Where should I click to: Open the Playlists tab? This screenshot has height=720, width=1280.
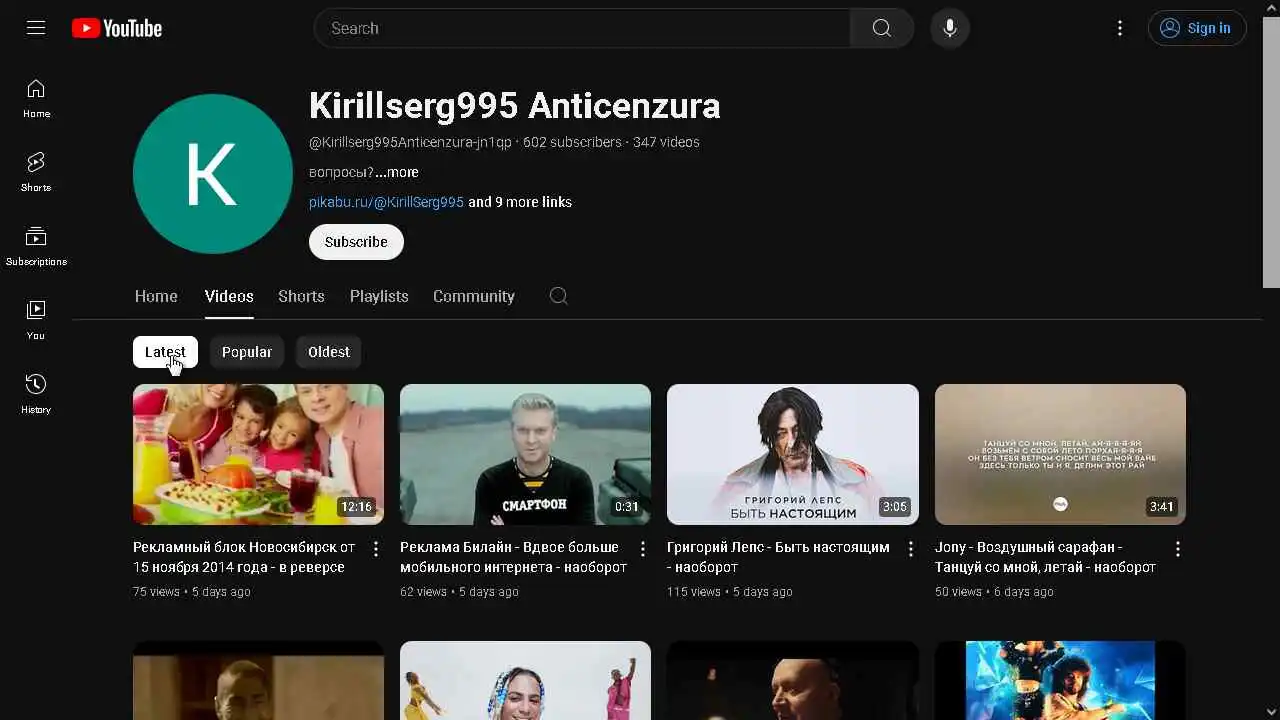pos(379,296)
